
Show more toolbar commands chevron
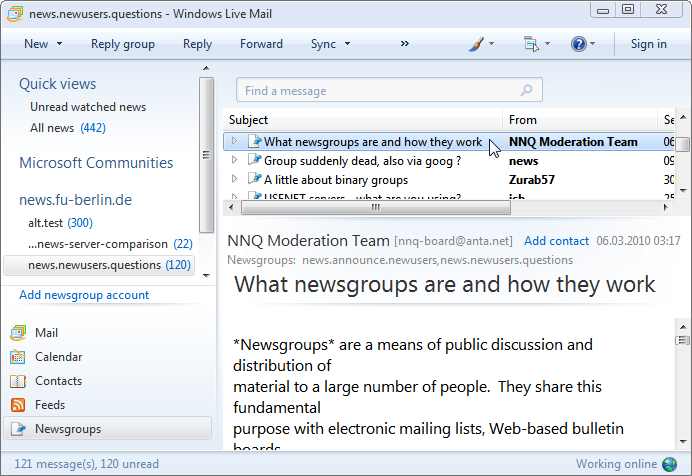(404, 44)
